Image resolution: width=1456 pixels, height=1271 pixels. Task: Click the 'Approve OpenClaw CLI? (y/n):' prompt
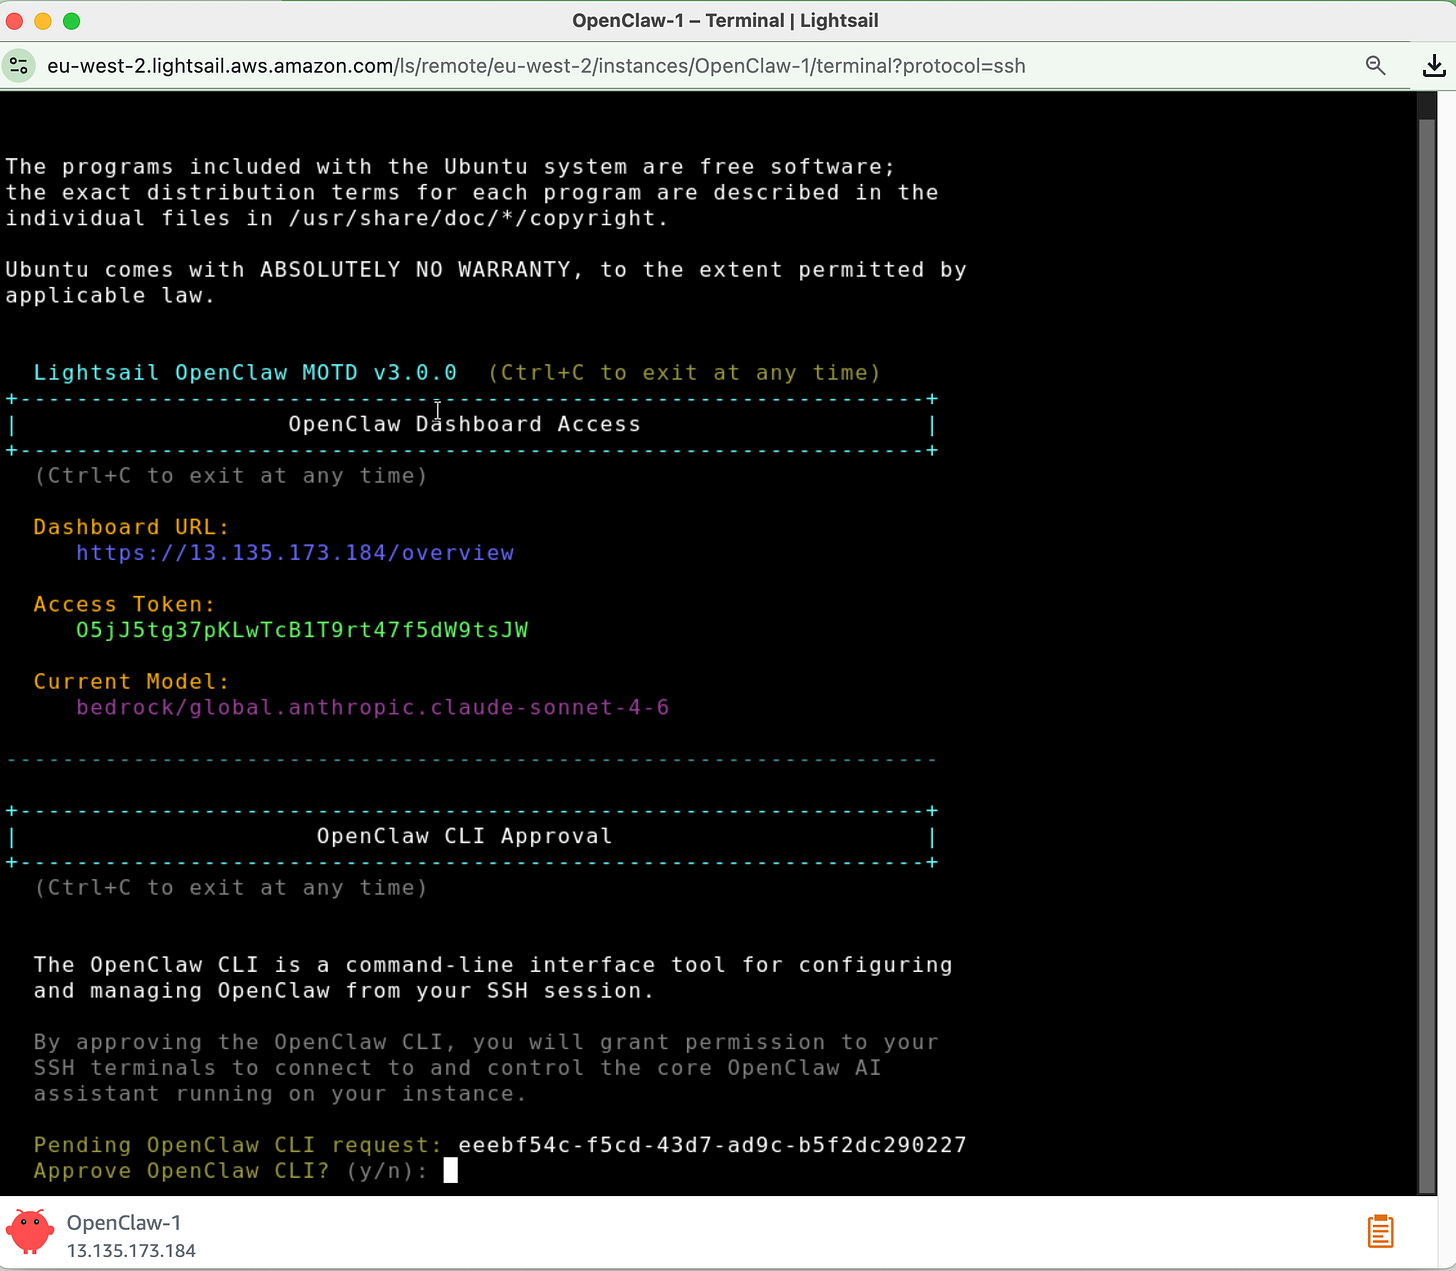click(x=231, y=1171)
